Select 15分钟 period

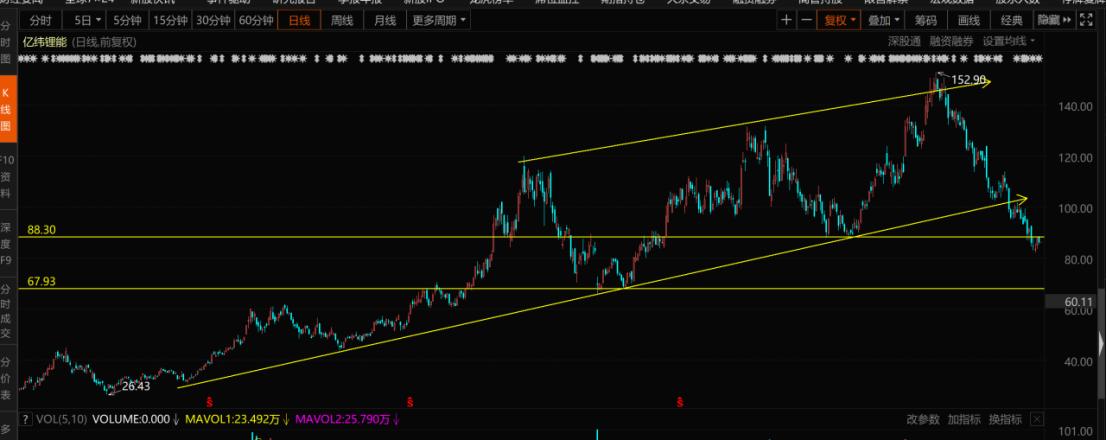(170, 20)
